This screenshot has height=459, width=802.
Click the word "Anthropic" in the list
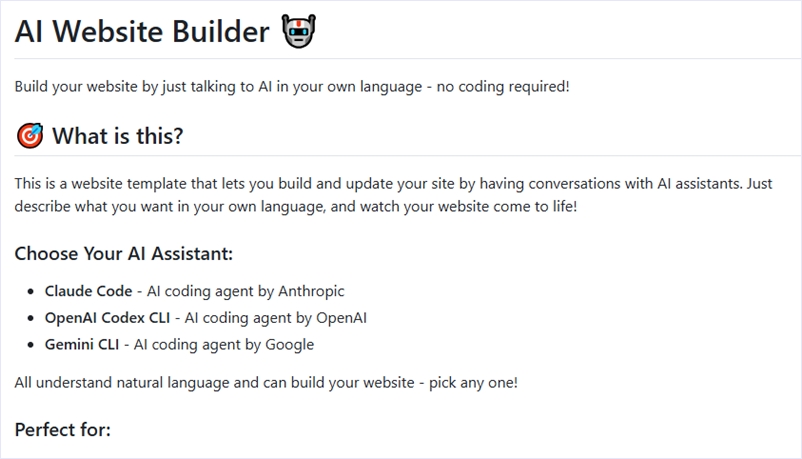coord(310,291)
